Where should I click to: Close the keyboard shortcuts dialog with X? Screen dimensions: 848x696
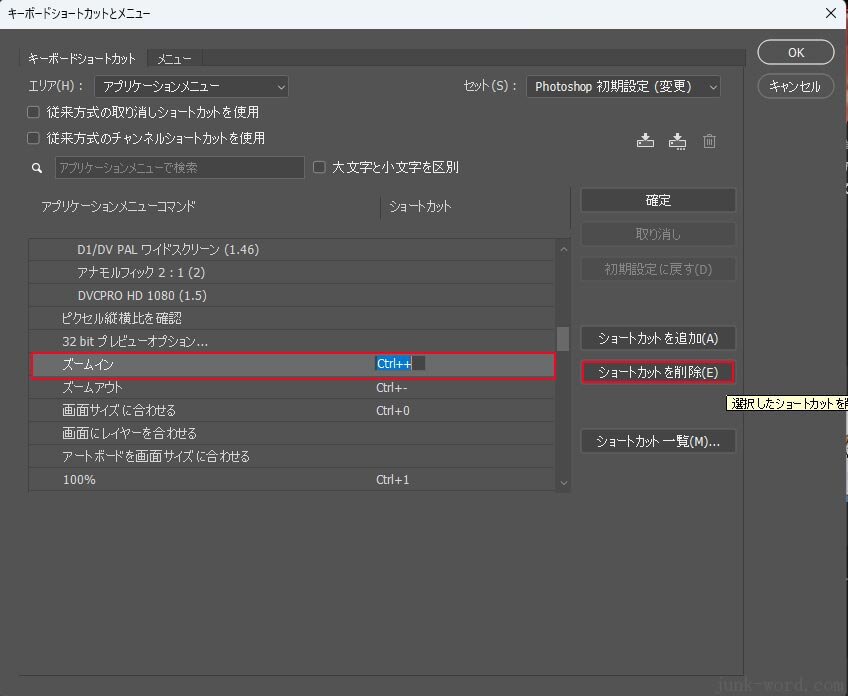830,13
